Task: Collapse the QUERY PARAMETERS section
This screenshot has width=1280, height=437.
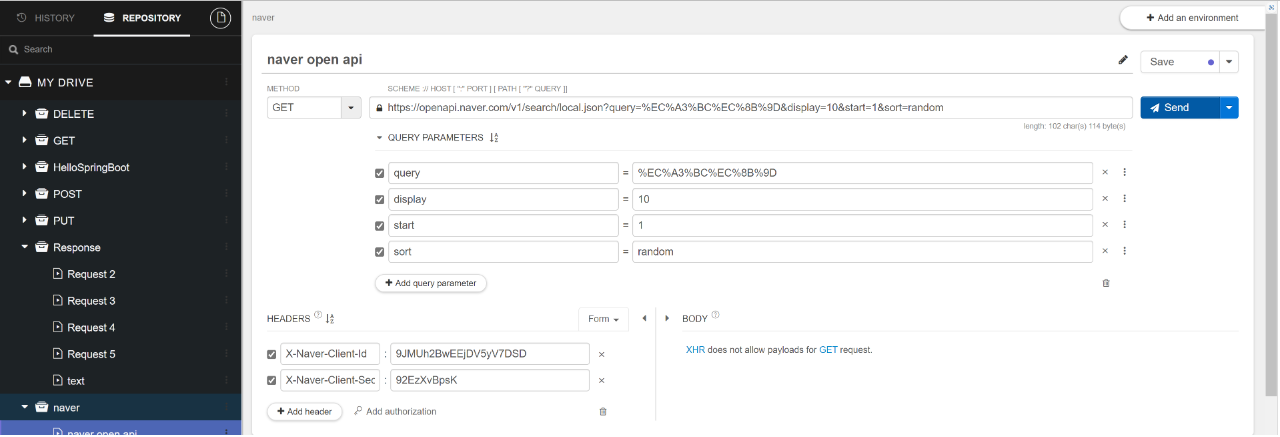Action: tap(379, 138)
